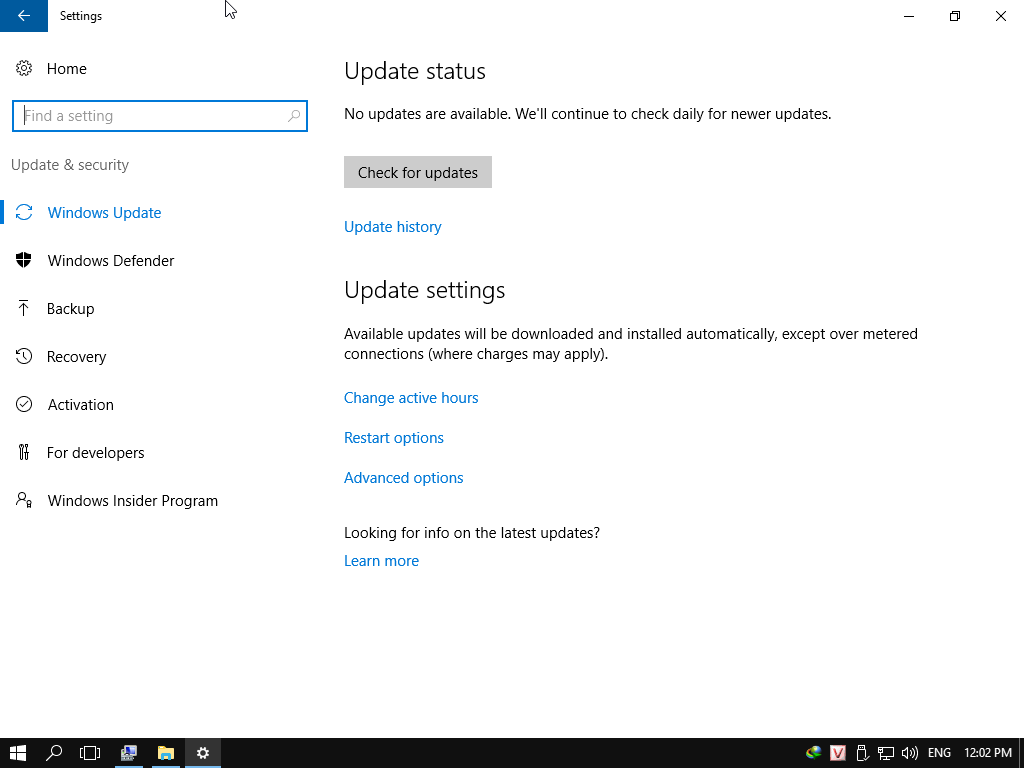Screen dimensions: 1024x768
Task: Open the Recovery section
Action: pyautogui.click(x=76, y=357)
